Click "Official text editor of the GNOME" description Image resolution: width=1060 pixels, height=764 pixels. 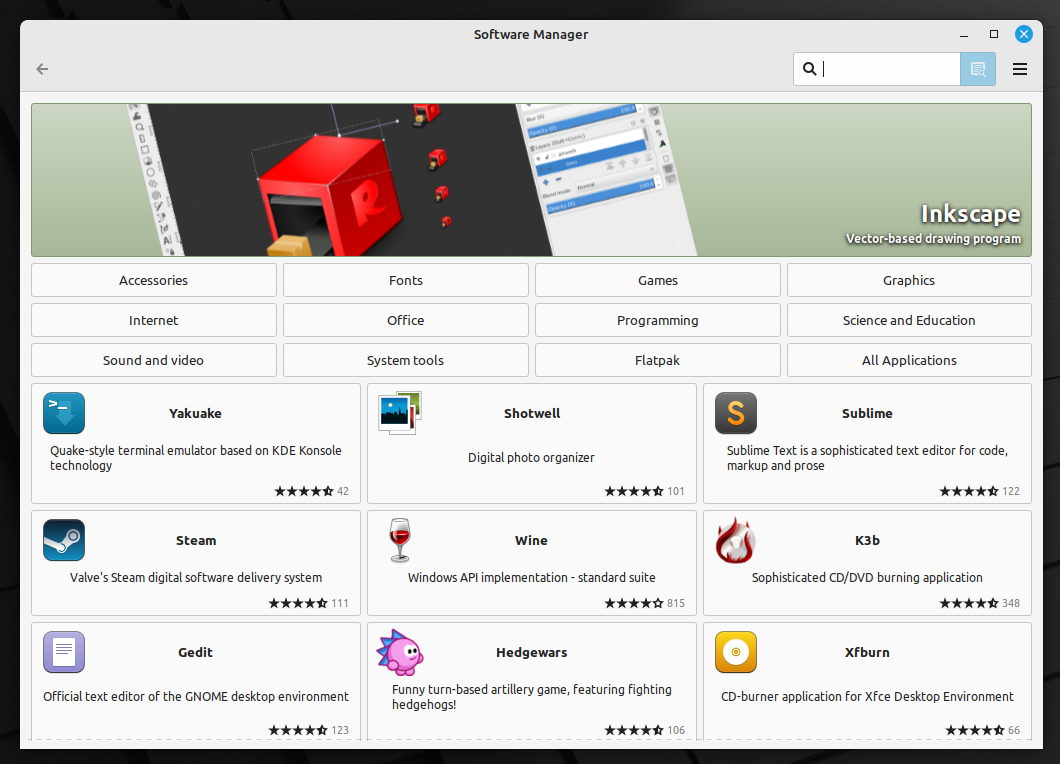pyautogui.click(x=196, y=696)
